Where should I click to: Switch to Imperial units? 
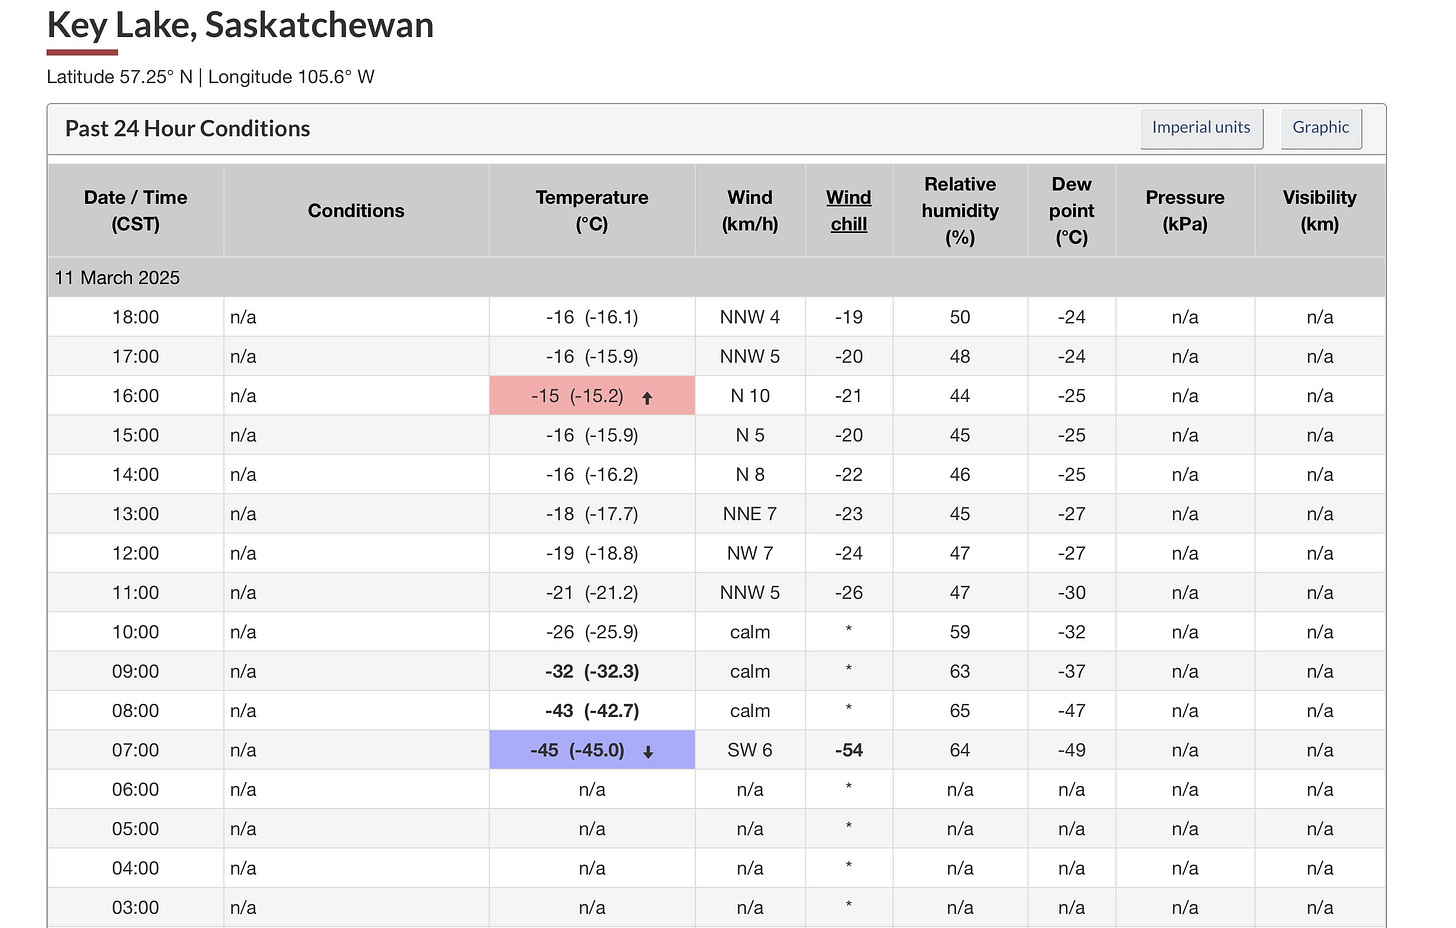click(1201, 128)
